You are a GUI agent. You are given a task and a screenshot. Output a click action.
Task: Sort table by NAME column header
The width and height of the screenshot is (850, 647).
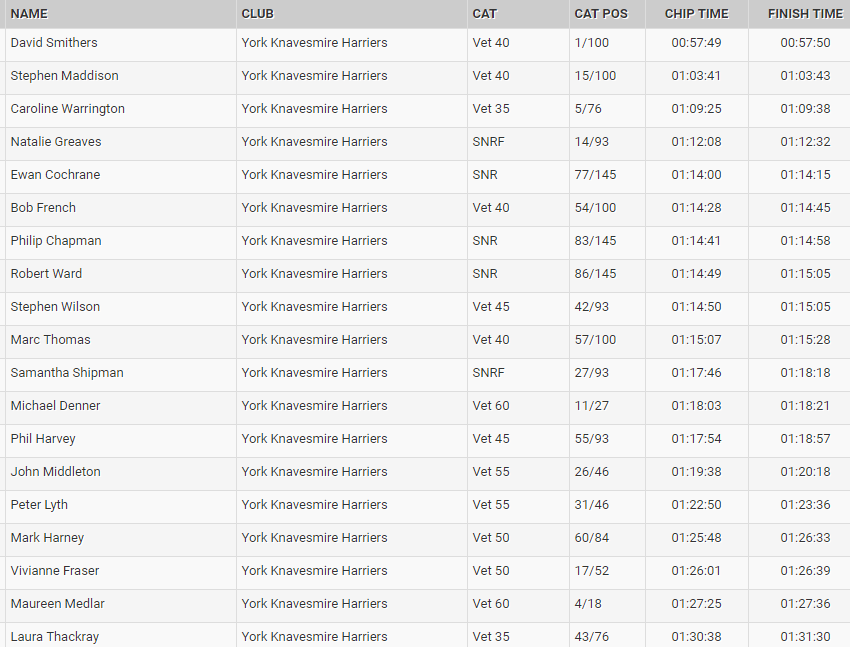coord(29,14)
